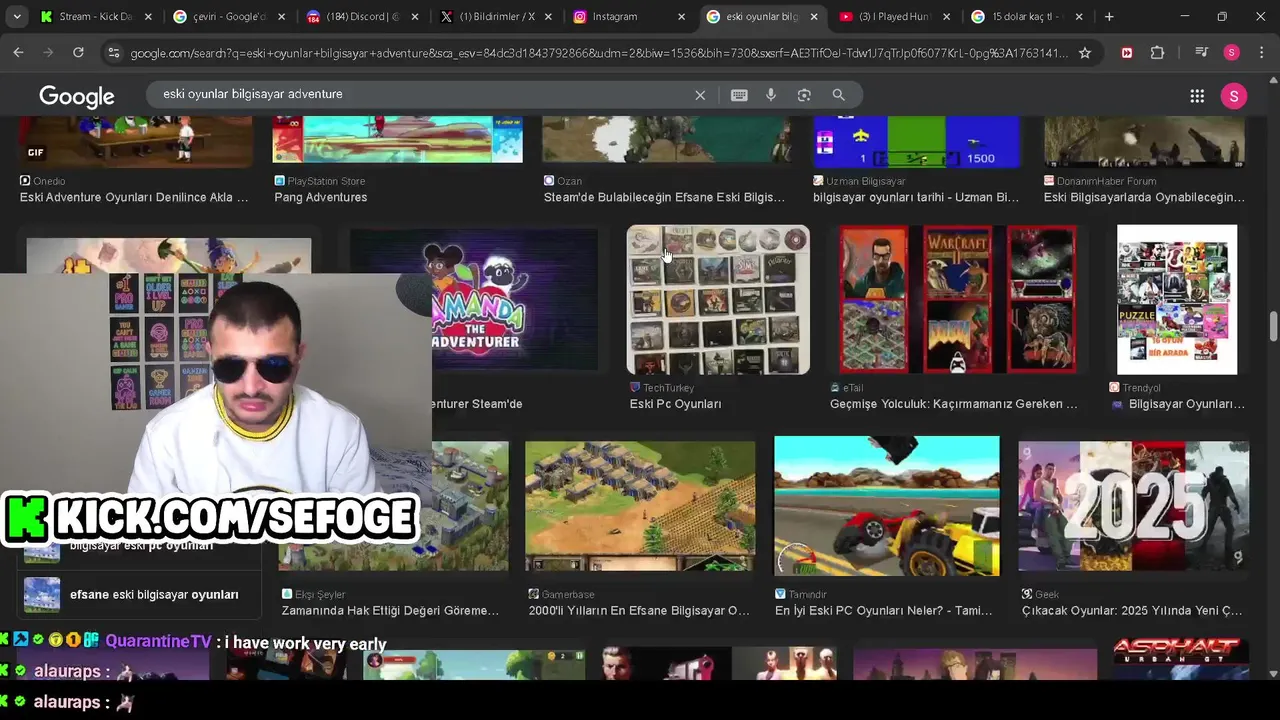Open the Trendyol puzzle games image
Viewport: 1280px width, 720px height.
(x=1177, y=299)
